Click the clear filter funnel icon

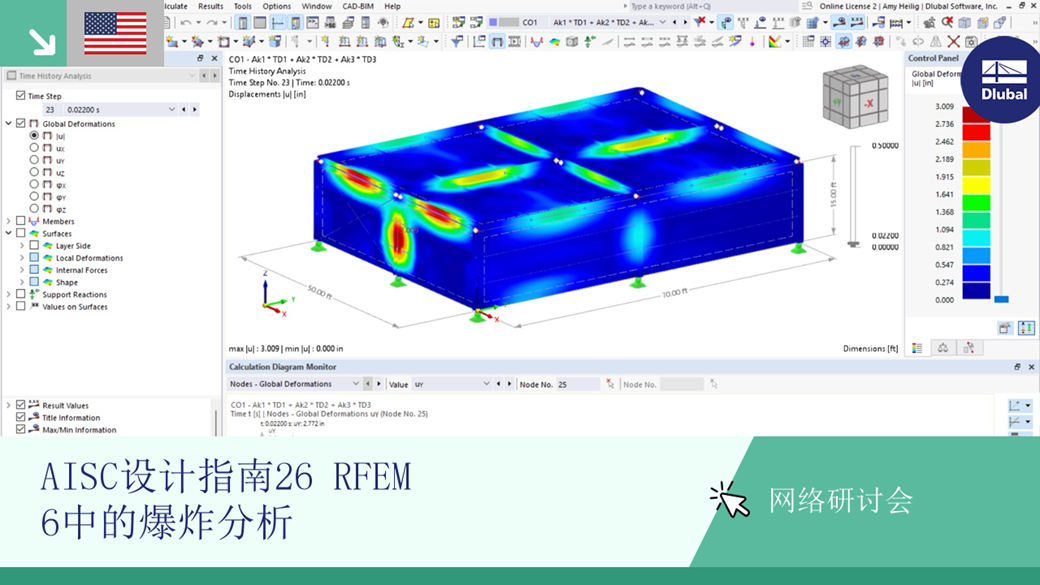click(699, 23)
